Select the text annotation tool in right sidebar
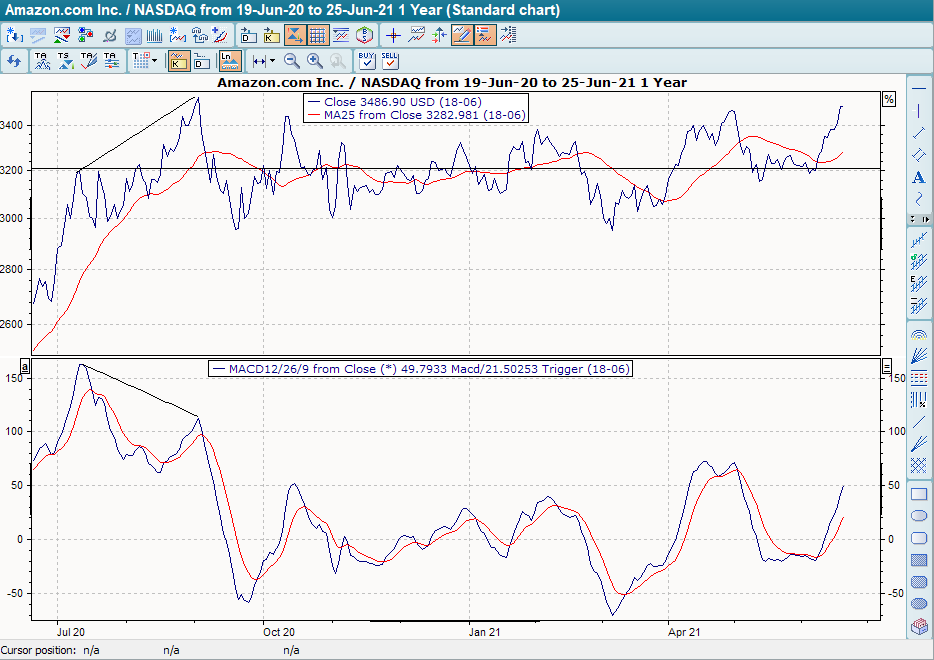Screen dimensions: 934x660 point(919,176)
